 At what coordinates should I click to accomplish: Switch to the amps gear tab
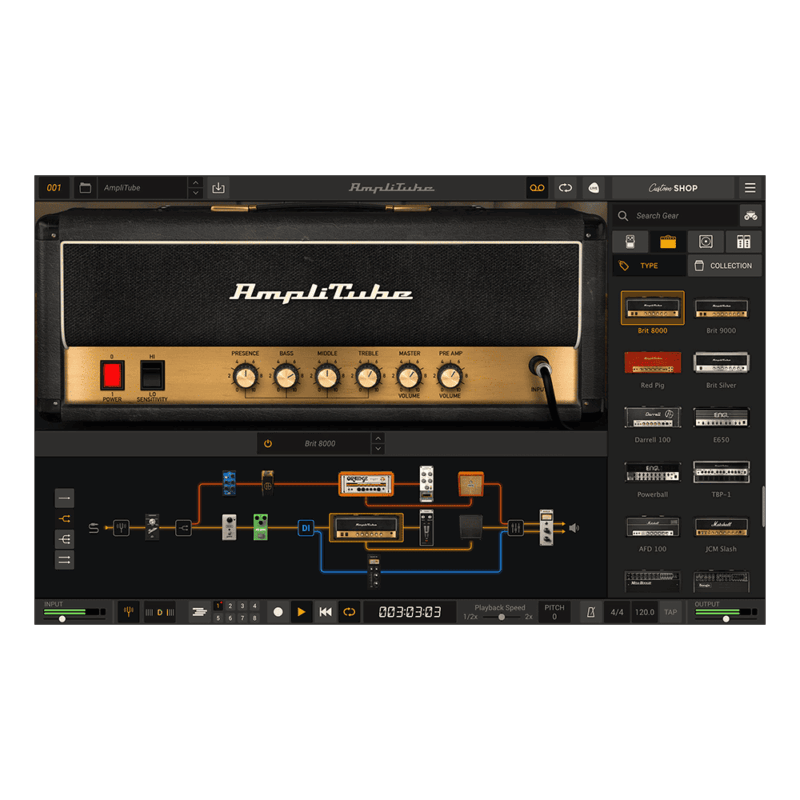point(668,241)
